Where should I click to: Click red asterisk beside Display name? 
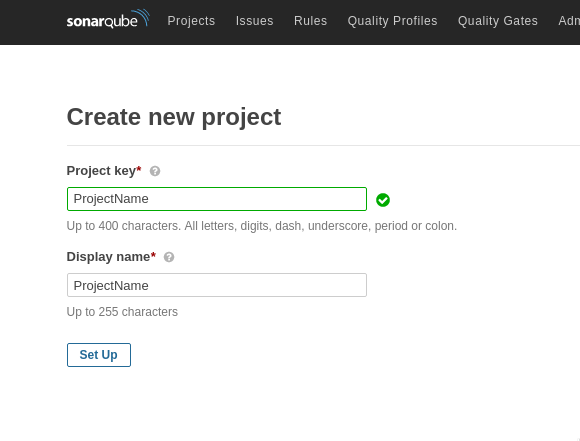[154, 255]
